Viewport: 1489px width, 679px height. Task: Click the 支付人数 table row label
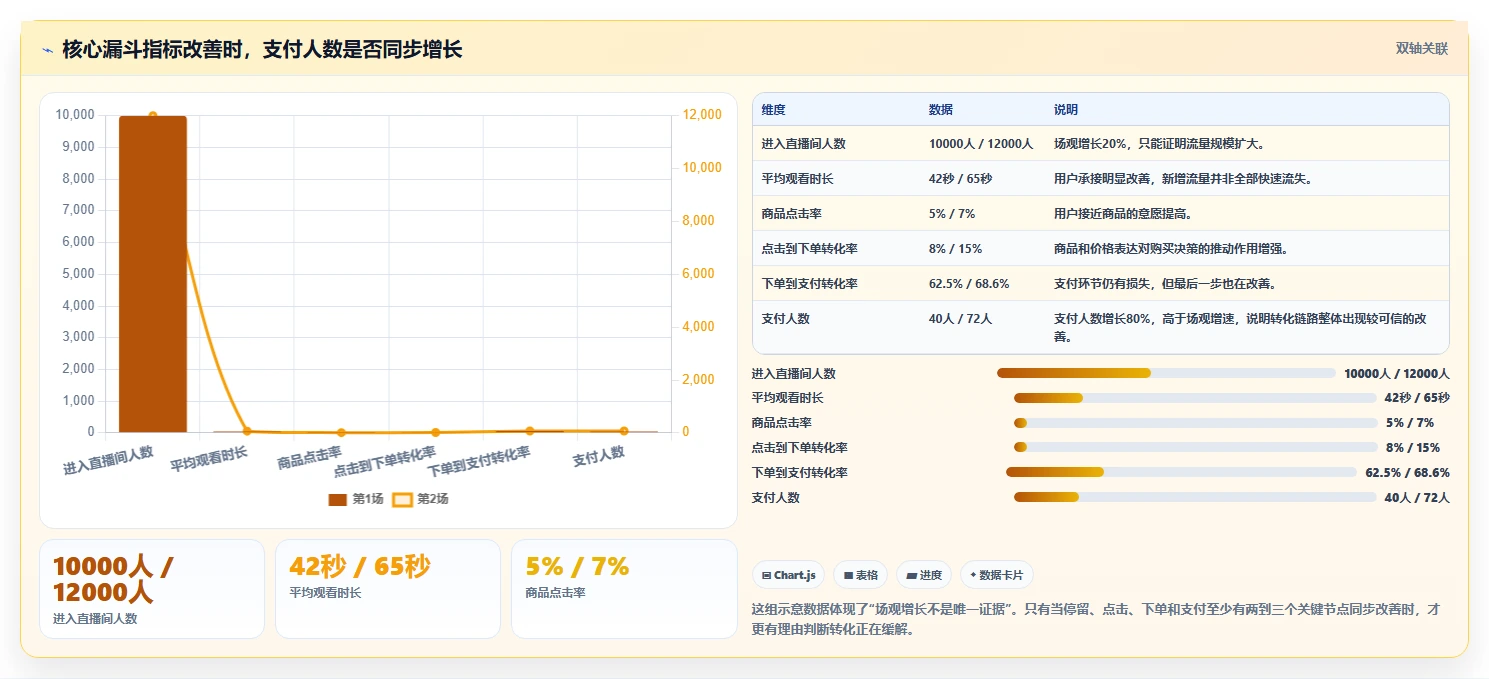[x=785, y=319]
